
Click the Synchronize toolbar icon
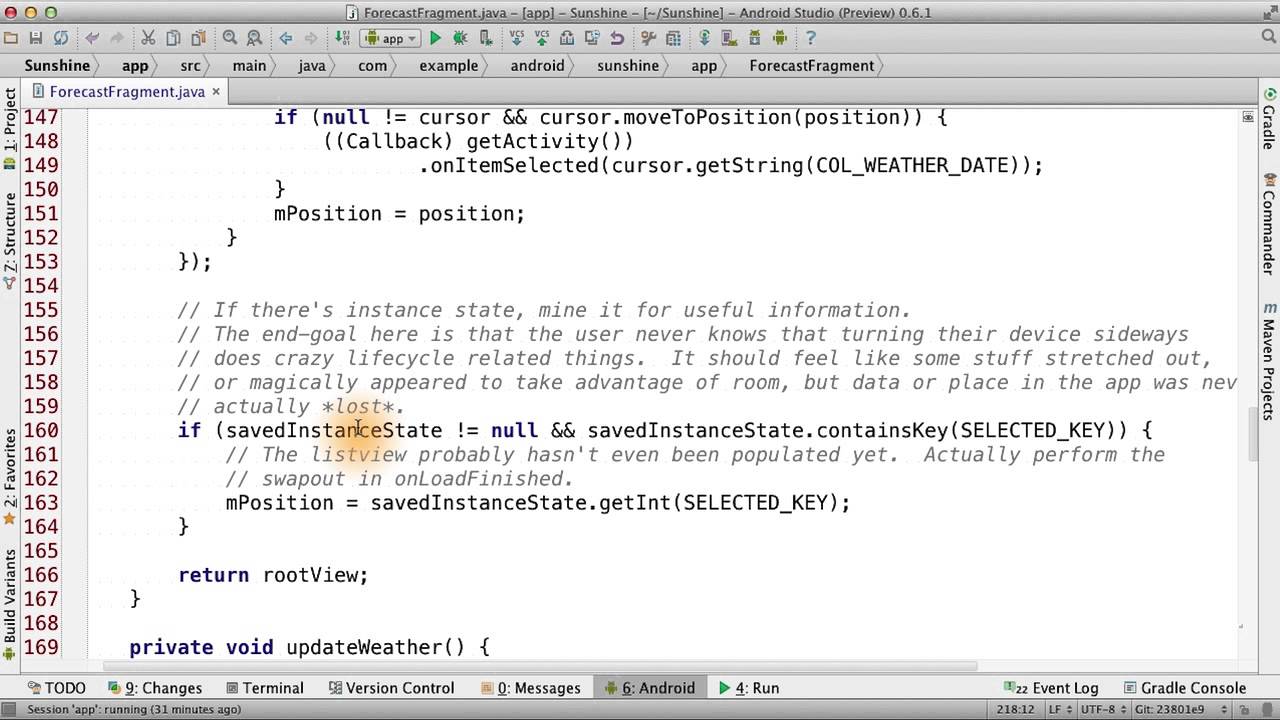pyautogui.click(x=61, y=38)
